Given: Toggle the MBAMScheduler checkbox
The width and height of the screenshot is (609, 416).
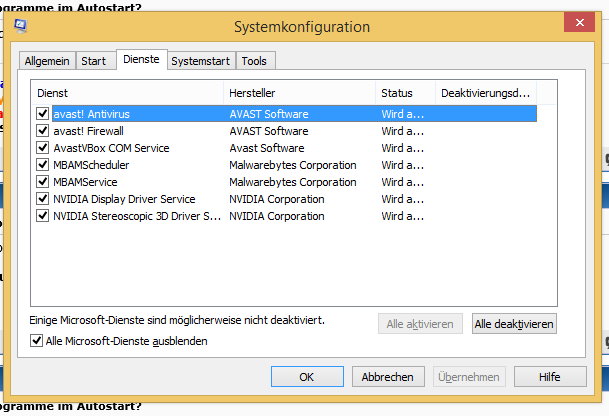Looking at the screenshot, I should pyautogui.click(x=42, y=165).
